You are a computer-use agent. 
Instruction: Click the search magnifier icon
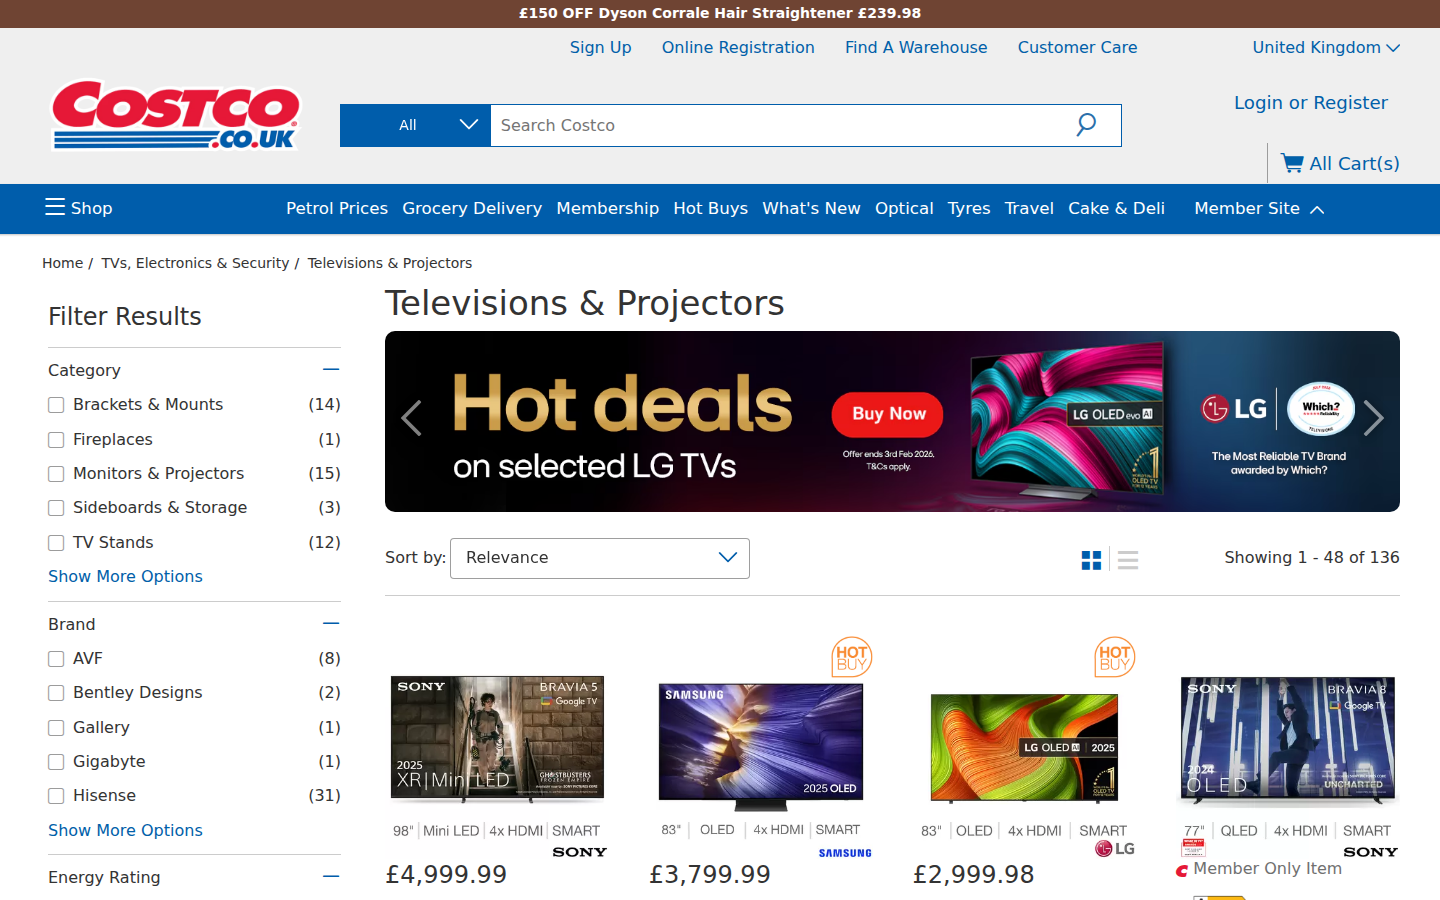click(1086, 125)
